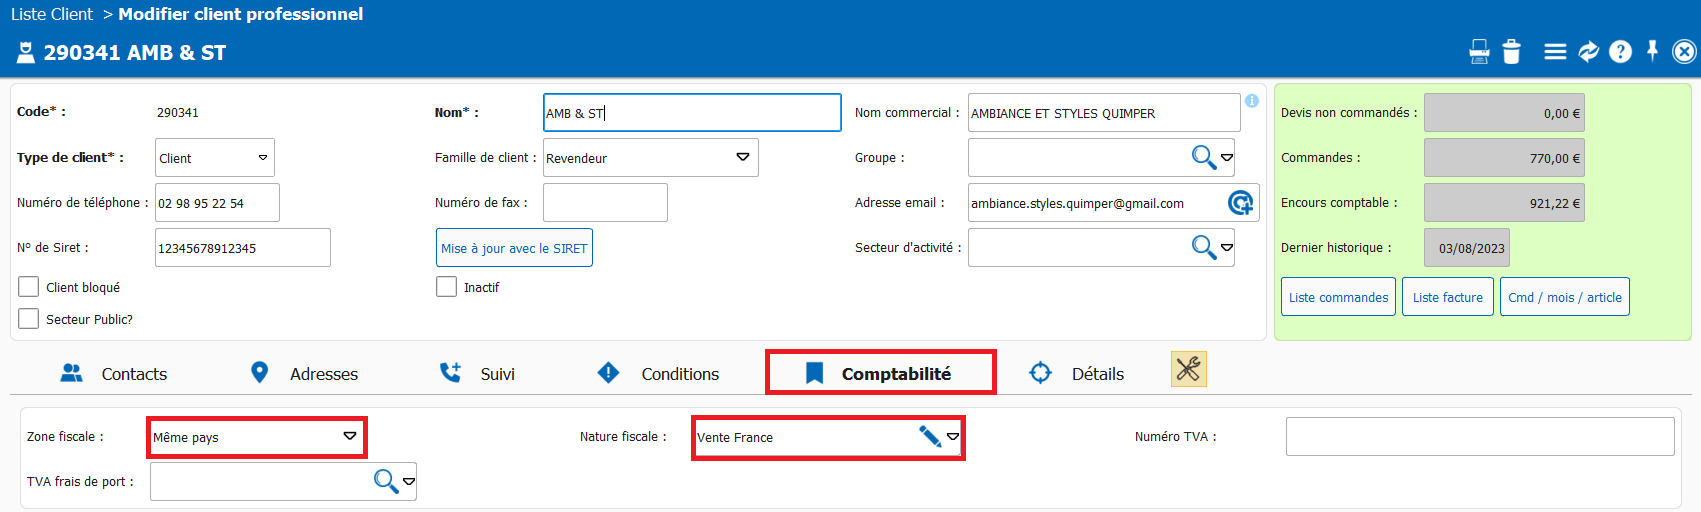The width and height of the screenshot is (1701, 512).
Task: Check the Client bloqué checkbox
Action: point(29,287)
